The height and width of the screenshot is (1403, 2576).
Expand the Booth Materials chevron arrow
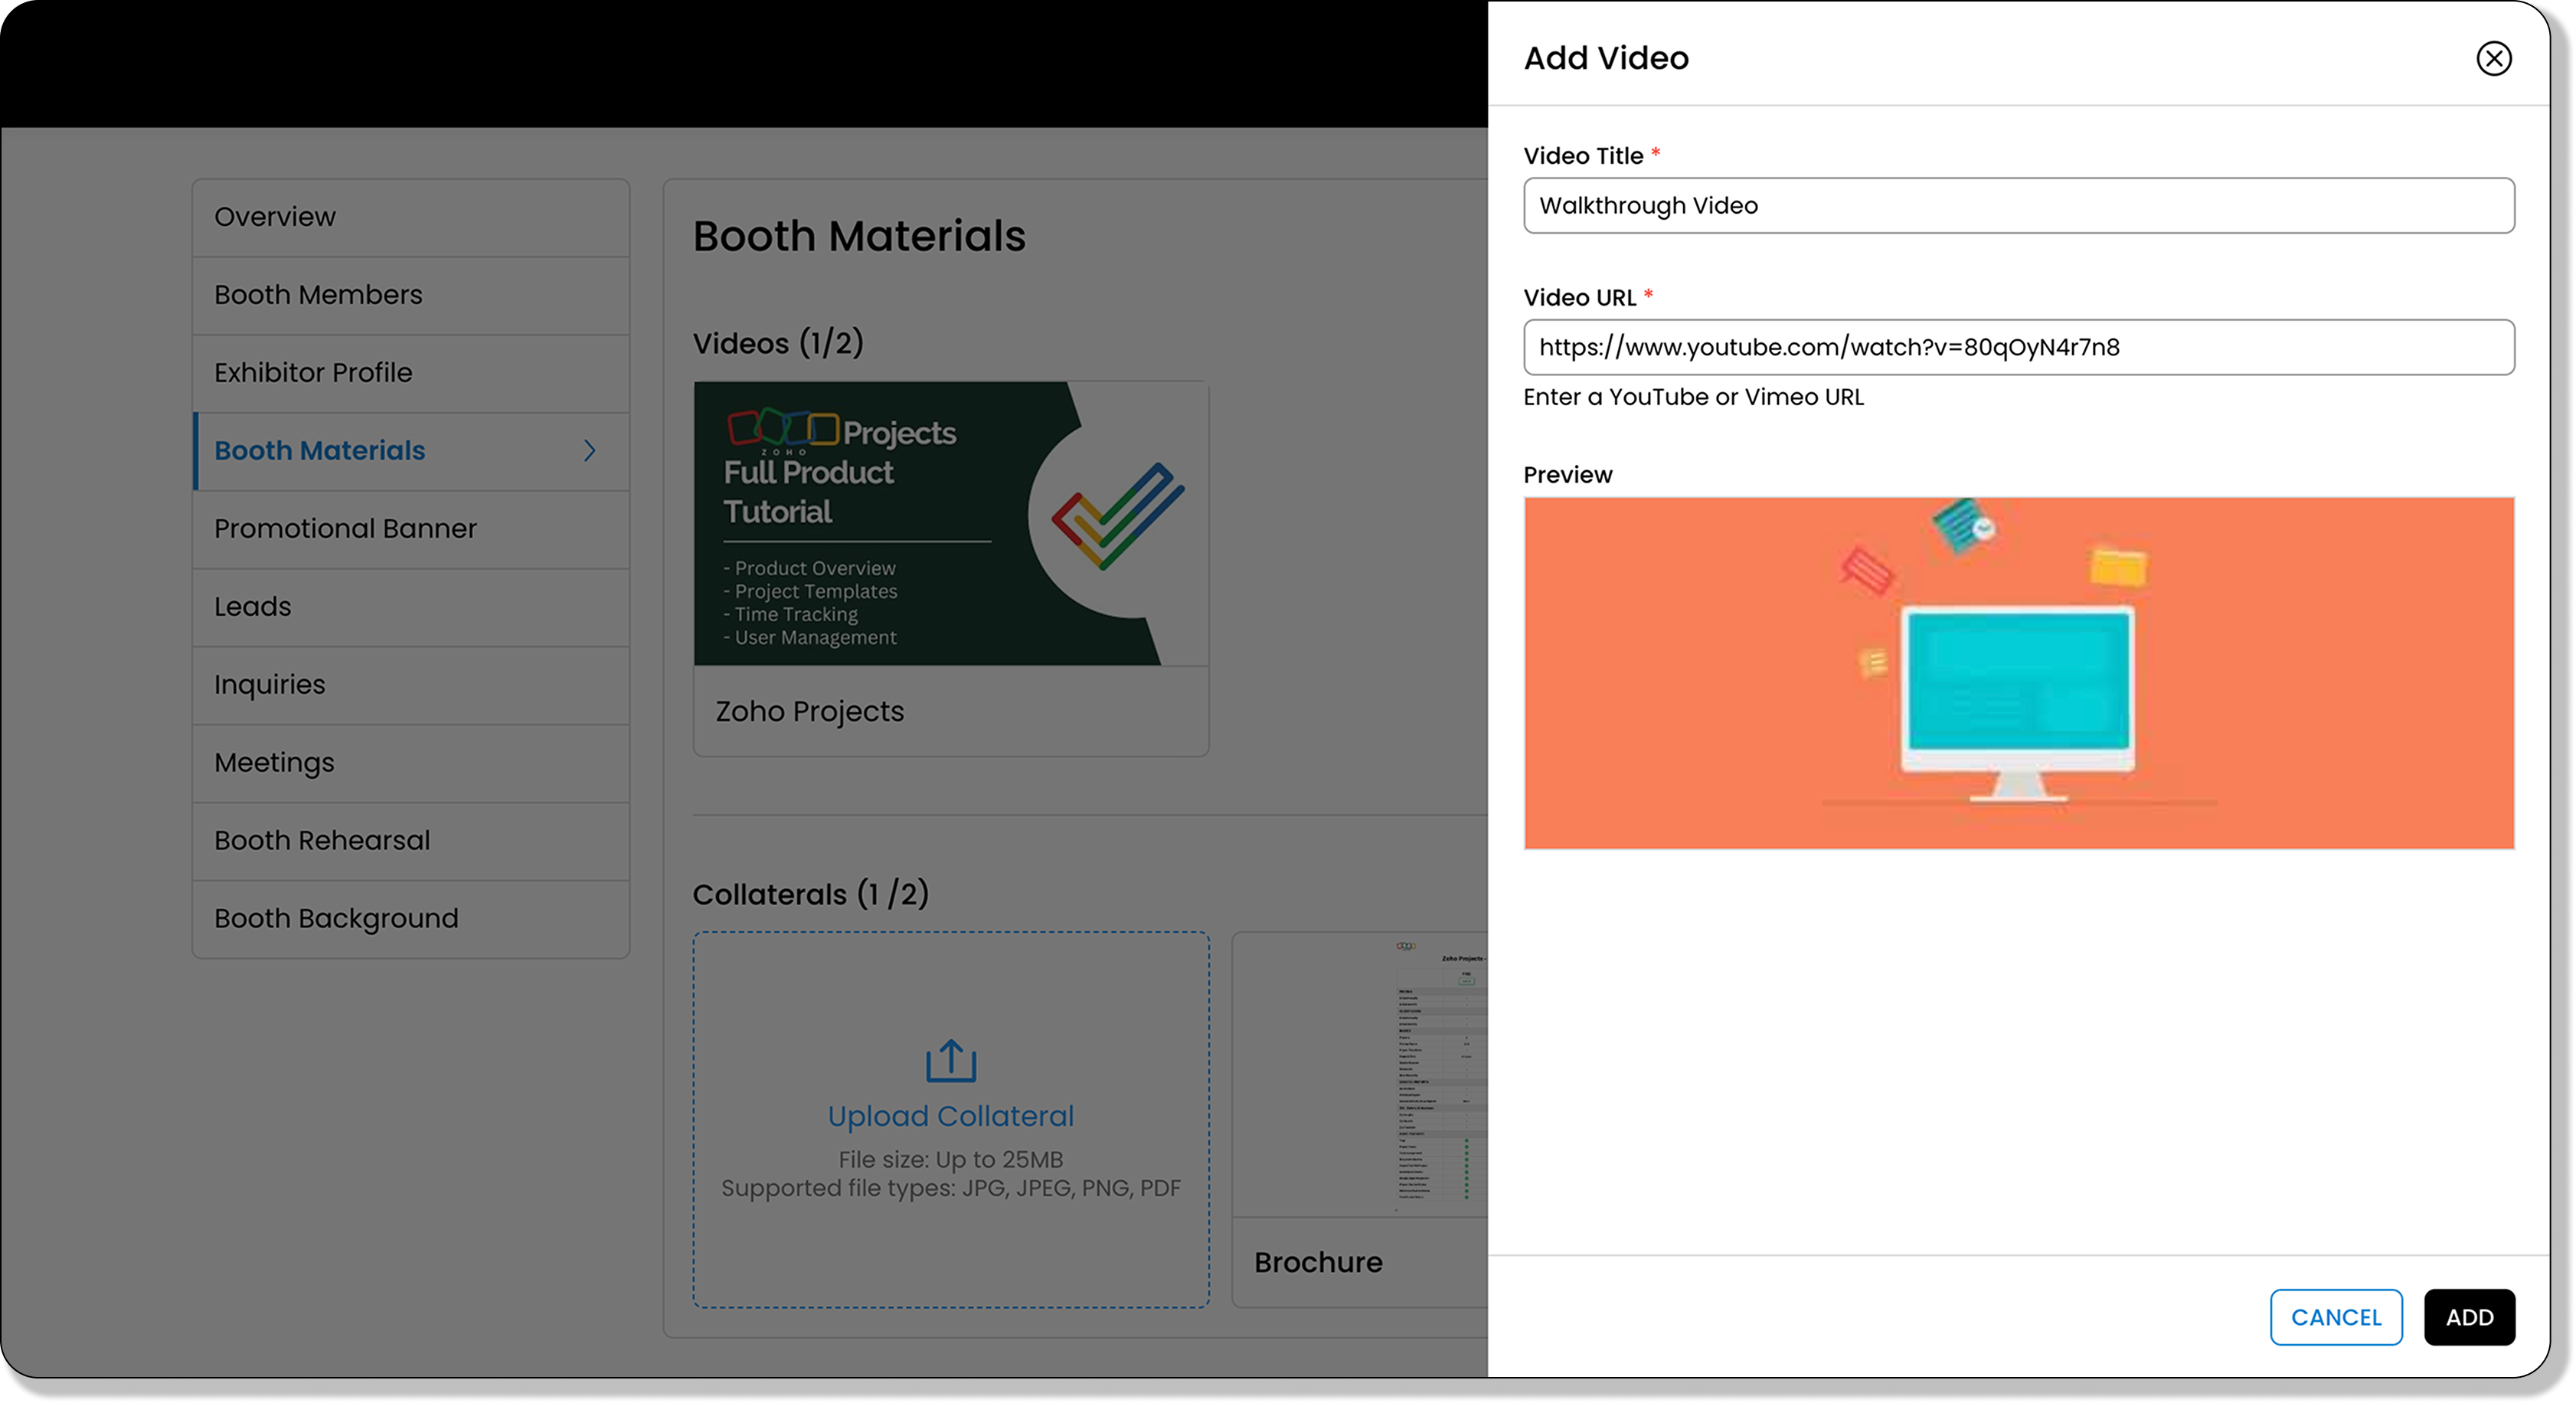(x=590, y=451)
